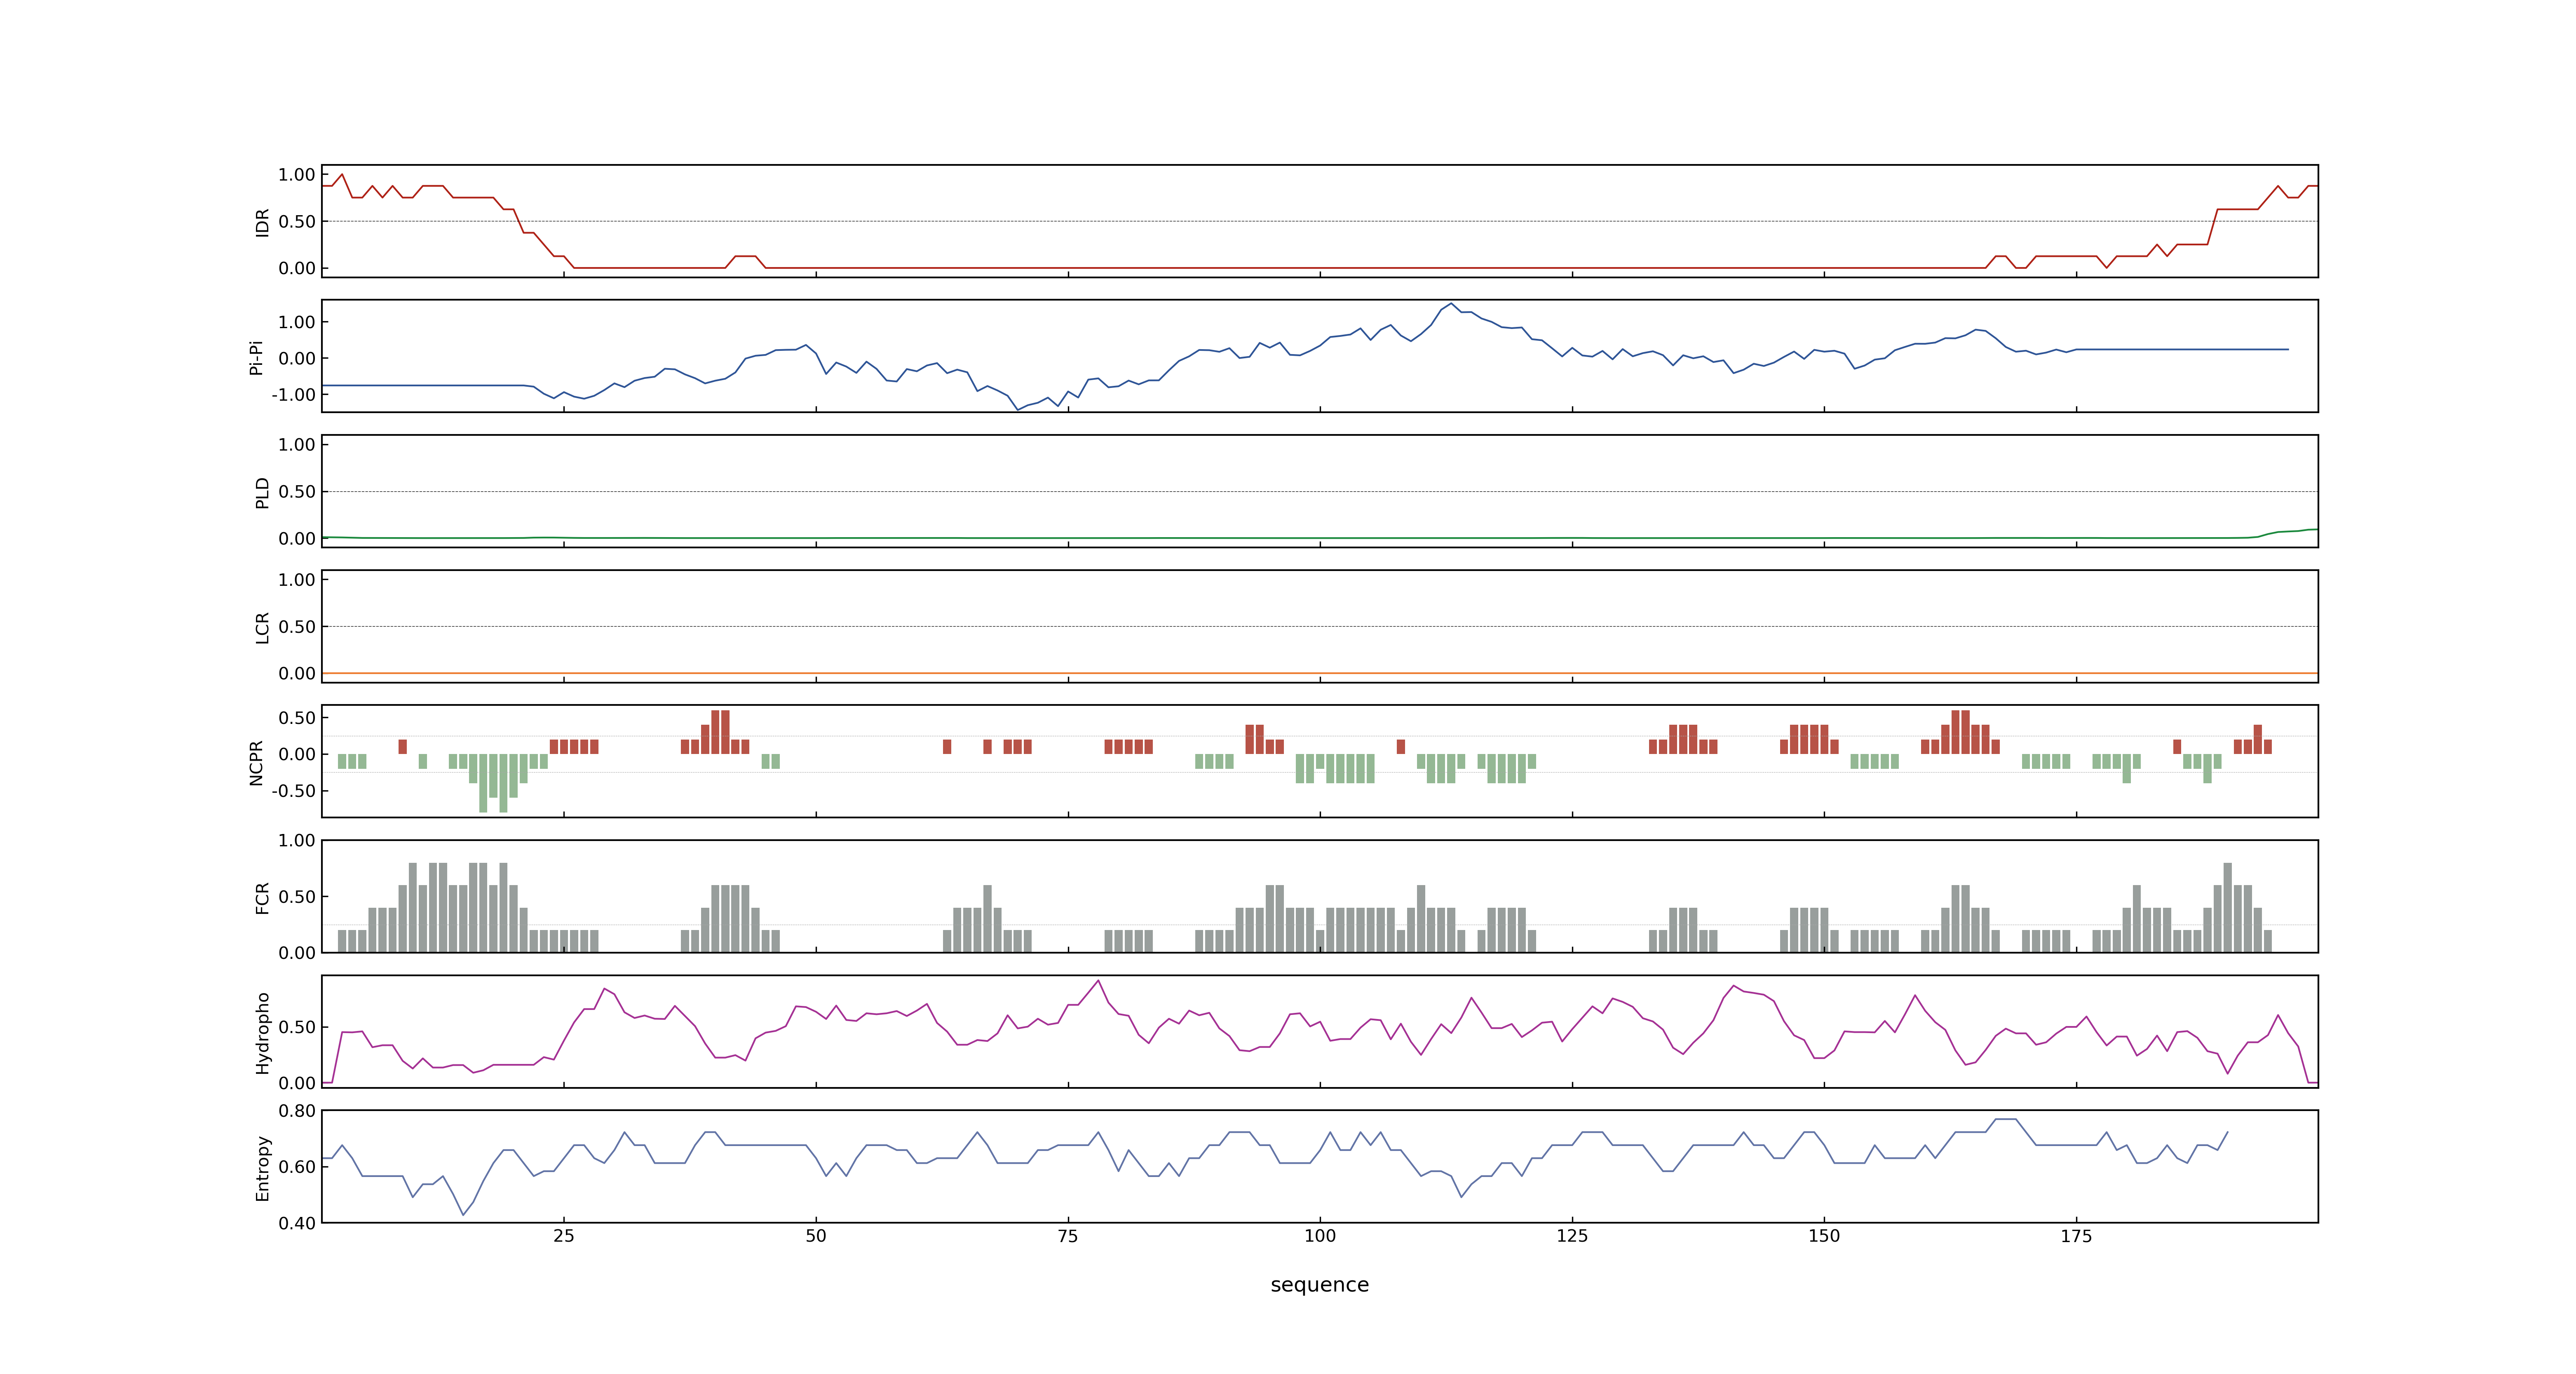Click the "FCR" y-axis label
Viewport: 2576px width, 1374px height.
pyautogui.click(x=262, y=898)
